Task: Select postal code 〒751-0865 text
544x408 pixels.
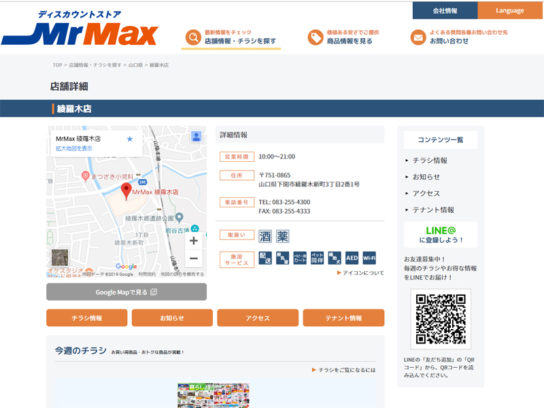Action: [274, 175]
